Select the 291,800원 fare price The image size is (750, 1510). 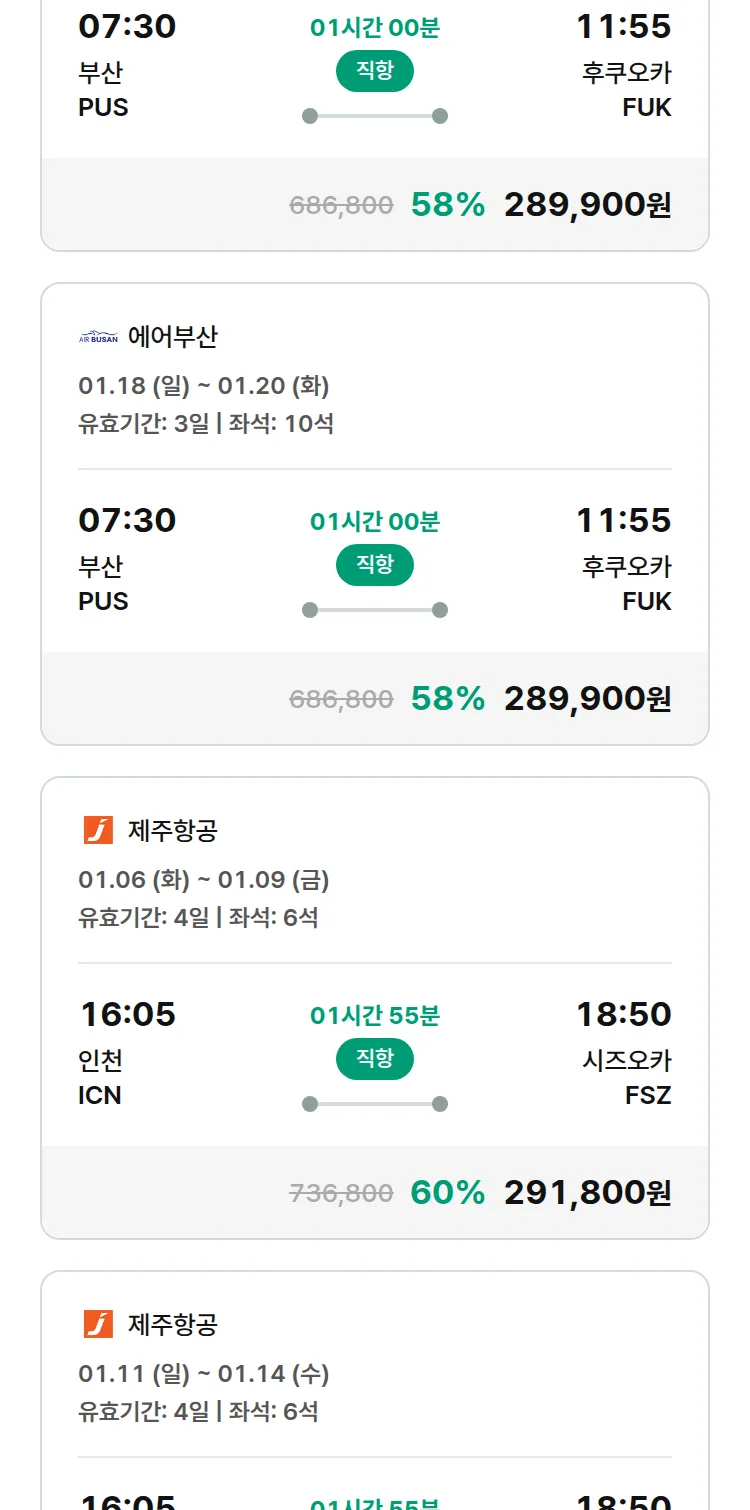click(588, 1193)
